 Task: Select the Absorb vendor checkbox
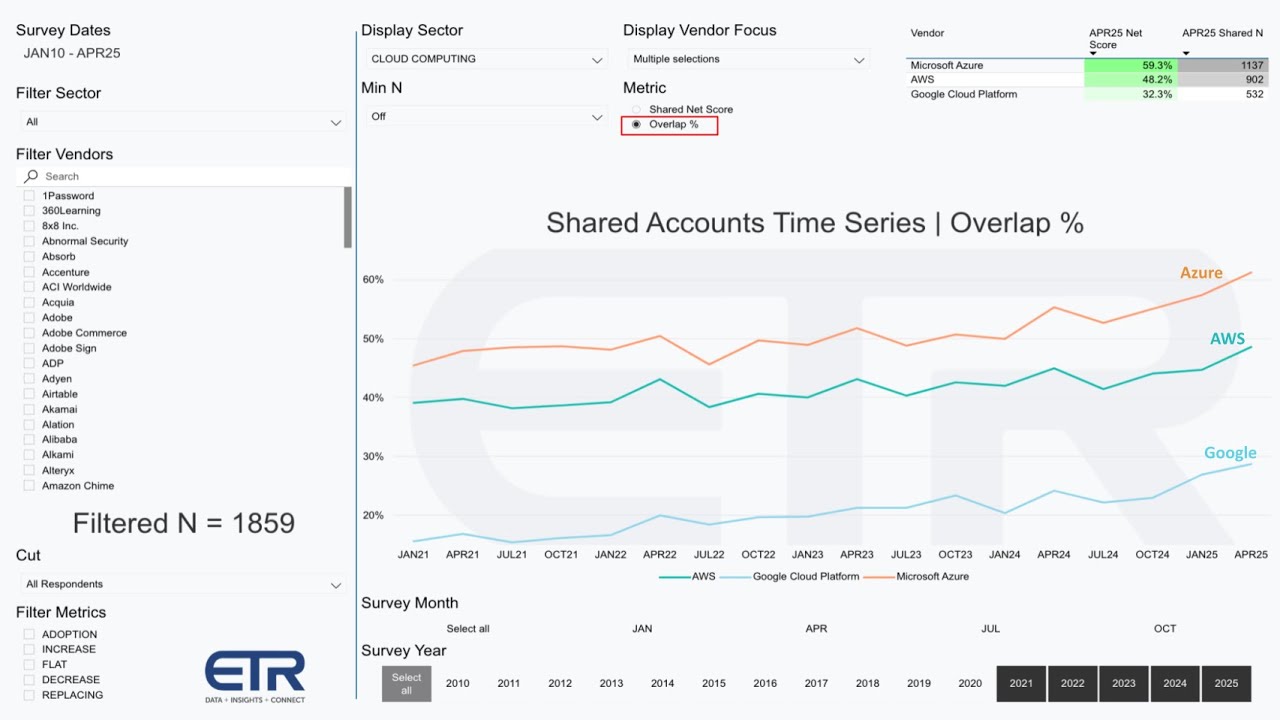(x=30, y=257)
